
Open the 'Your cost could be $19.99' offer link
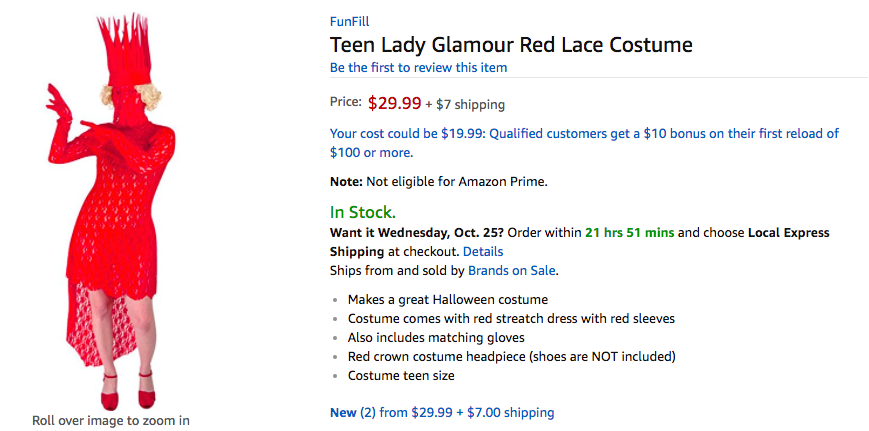point(584,143)
